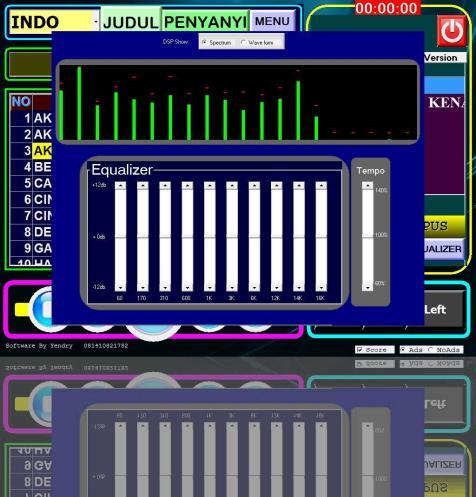The width and height of the screenshot is (476, 497).
Task: Select song row number 8
Action: click(32, 232)
